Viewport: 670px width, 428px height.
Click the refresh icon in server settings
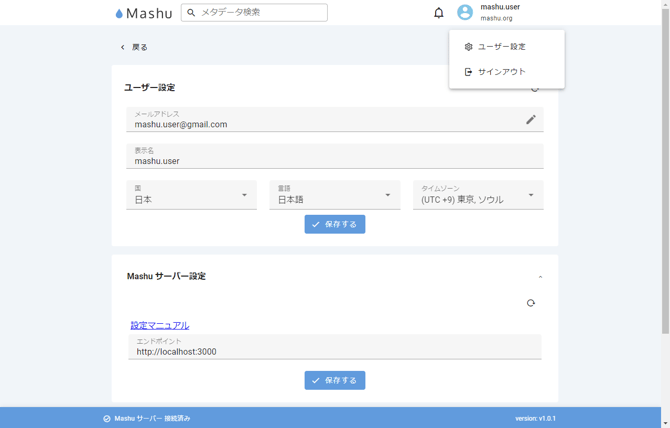(531, 303)
